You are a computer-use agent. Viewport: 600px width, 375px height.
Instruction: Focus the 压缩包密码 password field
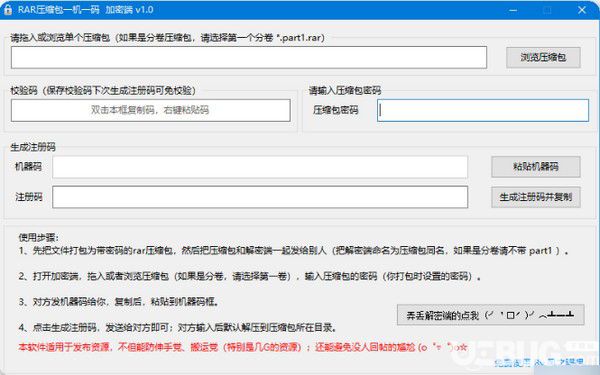click(x=483, y=110)
